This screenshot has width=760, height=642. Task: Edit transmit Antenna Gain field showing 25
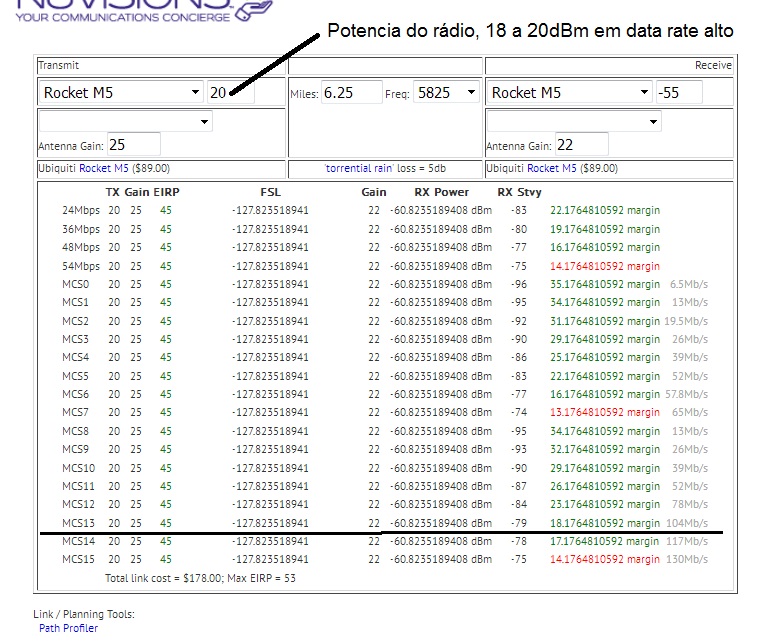tap(133, 144)
